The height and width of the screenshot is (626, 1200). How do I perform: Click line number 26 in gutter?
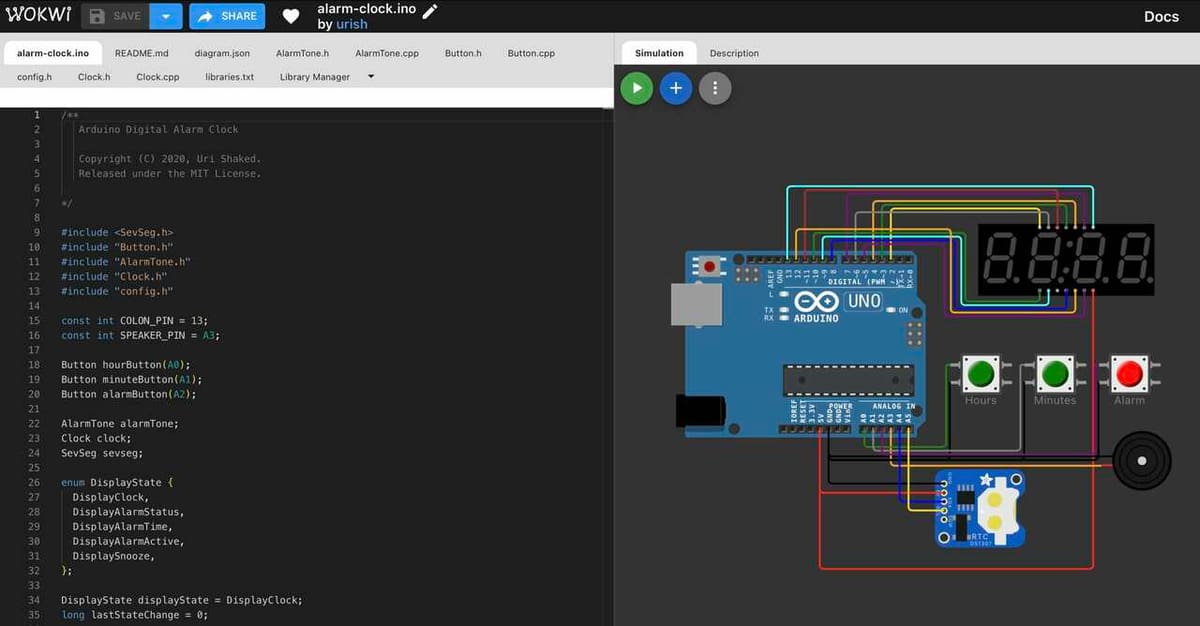pyautogui.click(x=36, y=482)
